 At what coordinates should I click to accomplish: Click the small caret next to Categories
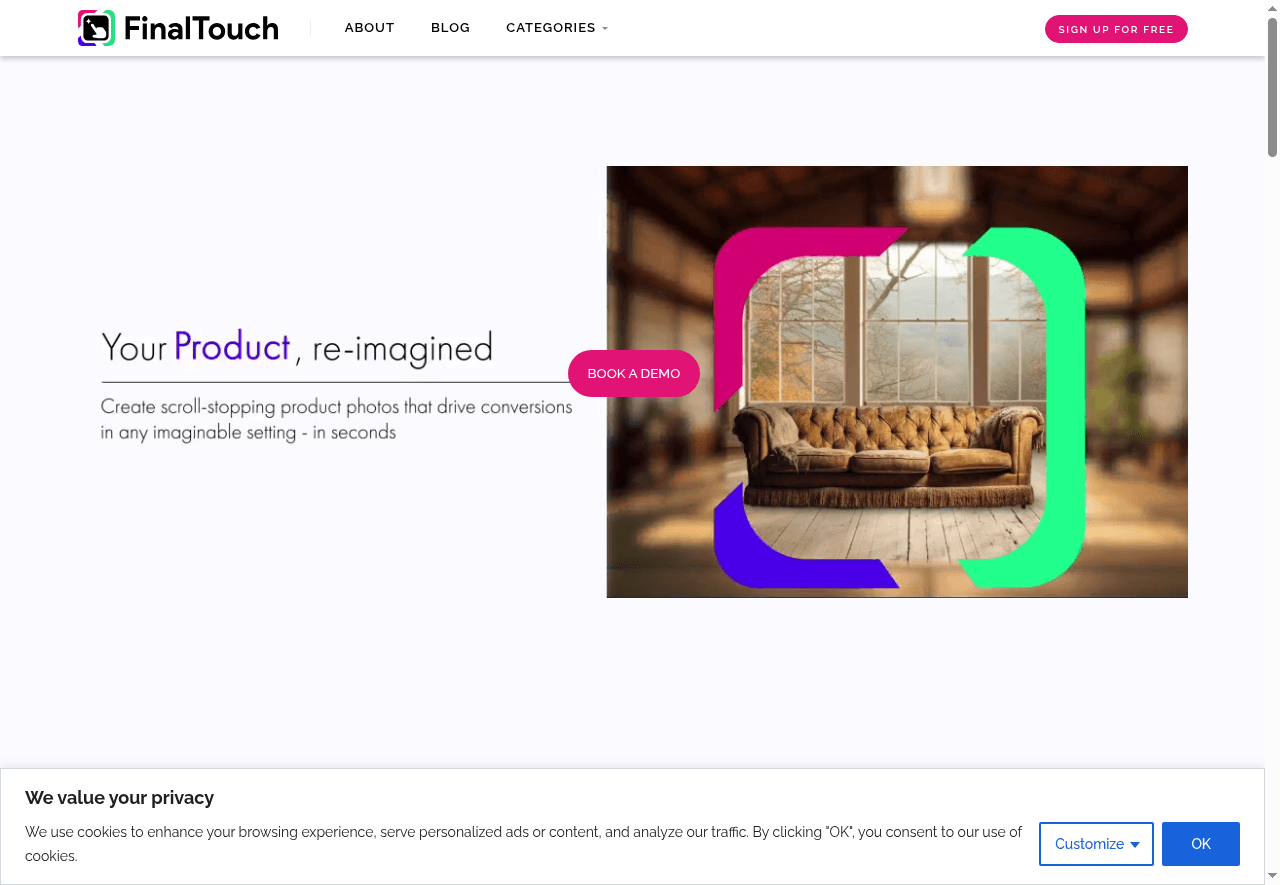605,29
